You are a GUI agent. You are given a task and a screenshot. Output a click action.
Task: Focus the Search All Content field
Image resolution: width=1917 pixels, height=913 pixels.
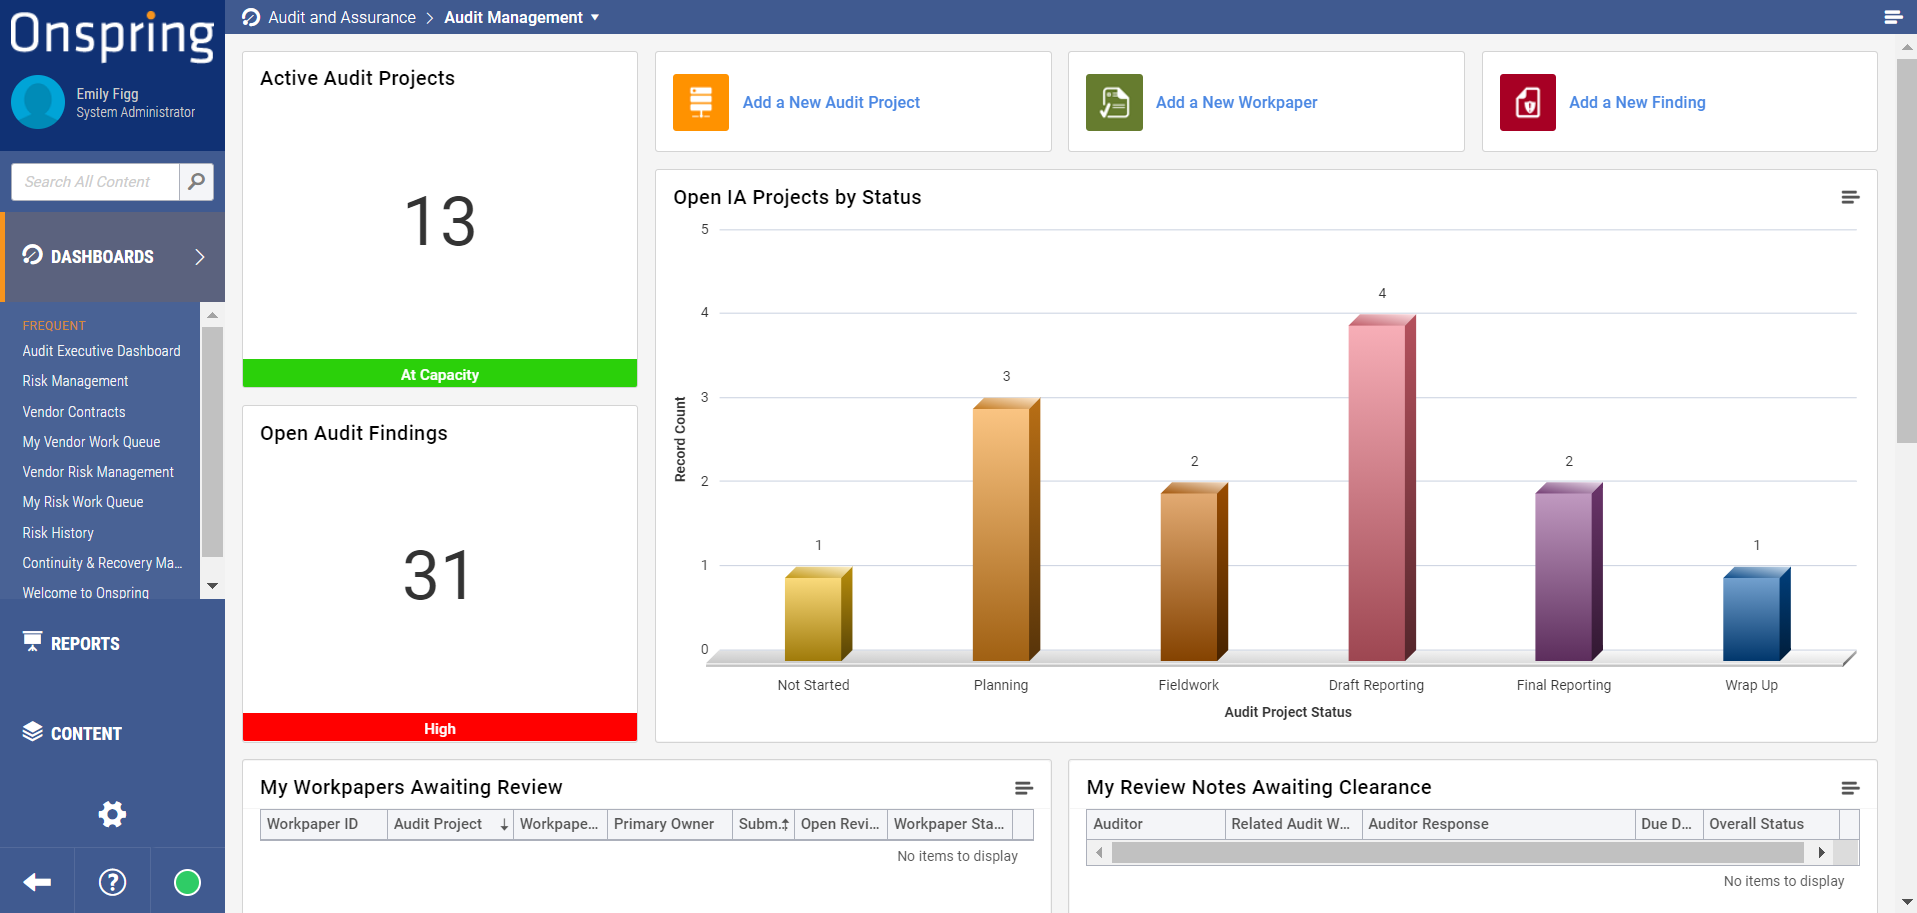[95, 181]
